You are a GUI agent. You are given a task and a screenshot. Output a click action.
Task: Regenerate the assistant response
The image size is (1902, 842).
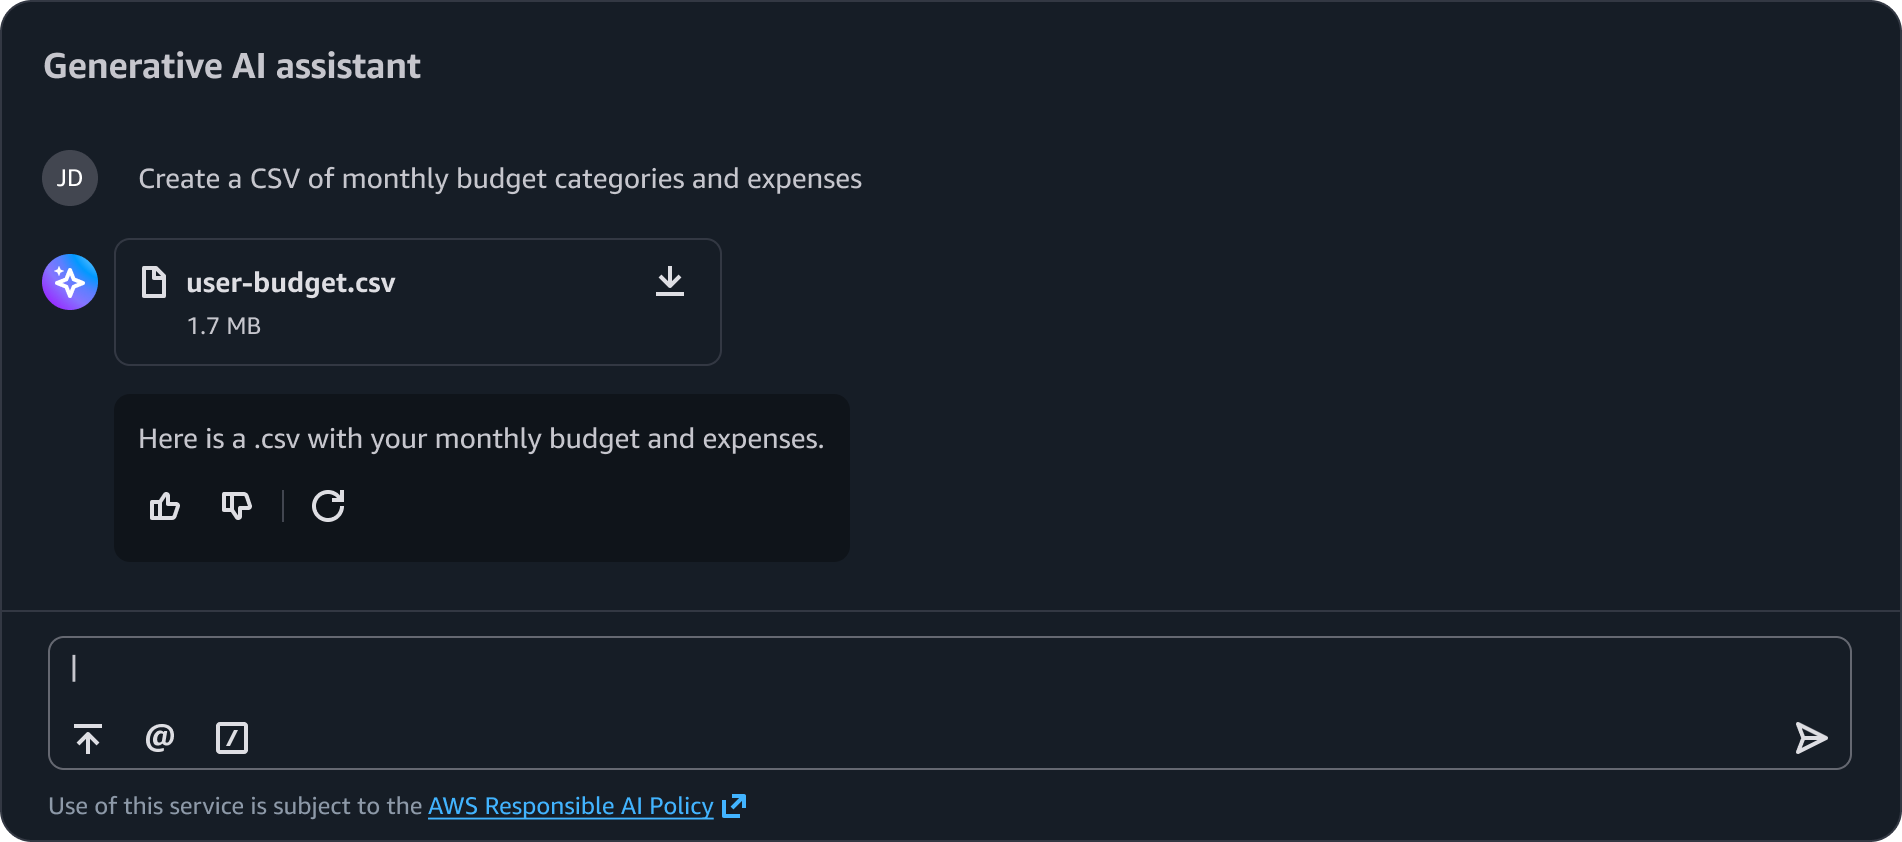[x=328, y=506]
